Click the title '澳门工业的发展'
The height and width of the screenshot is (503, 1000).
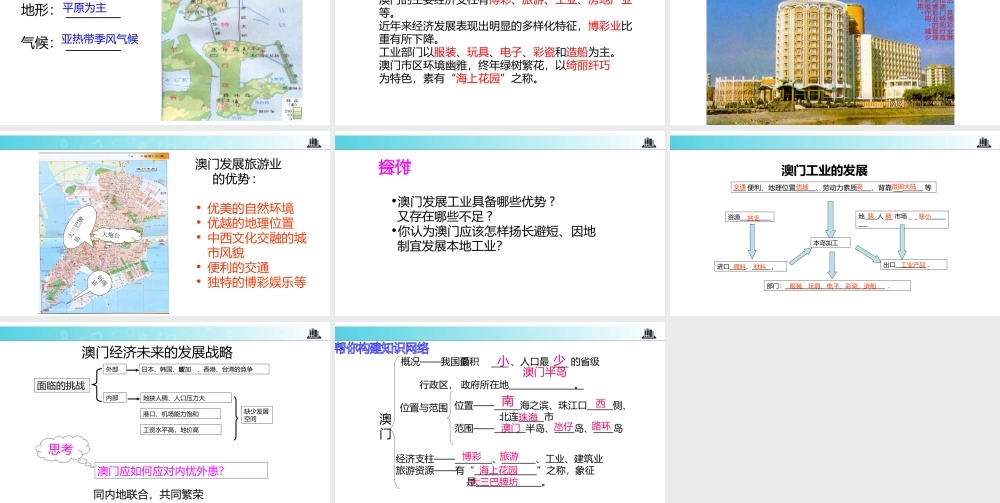[x=824, y=170]
